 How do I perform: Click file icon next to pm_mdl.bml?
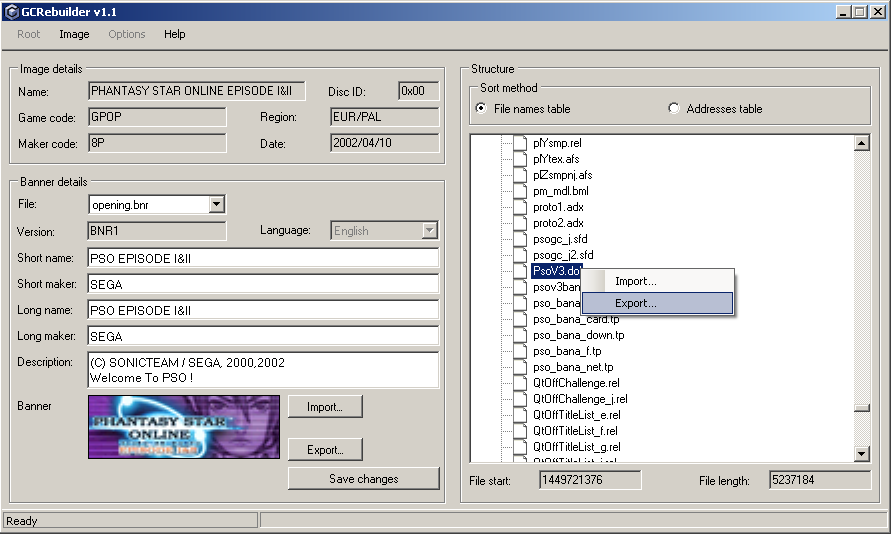click(x=520, y=191)
